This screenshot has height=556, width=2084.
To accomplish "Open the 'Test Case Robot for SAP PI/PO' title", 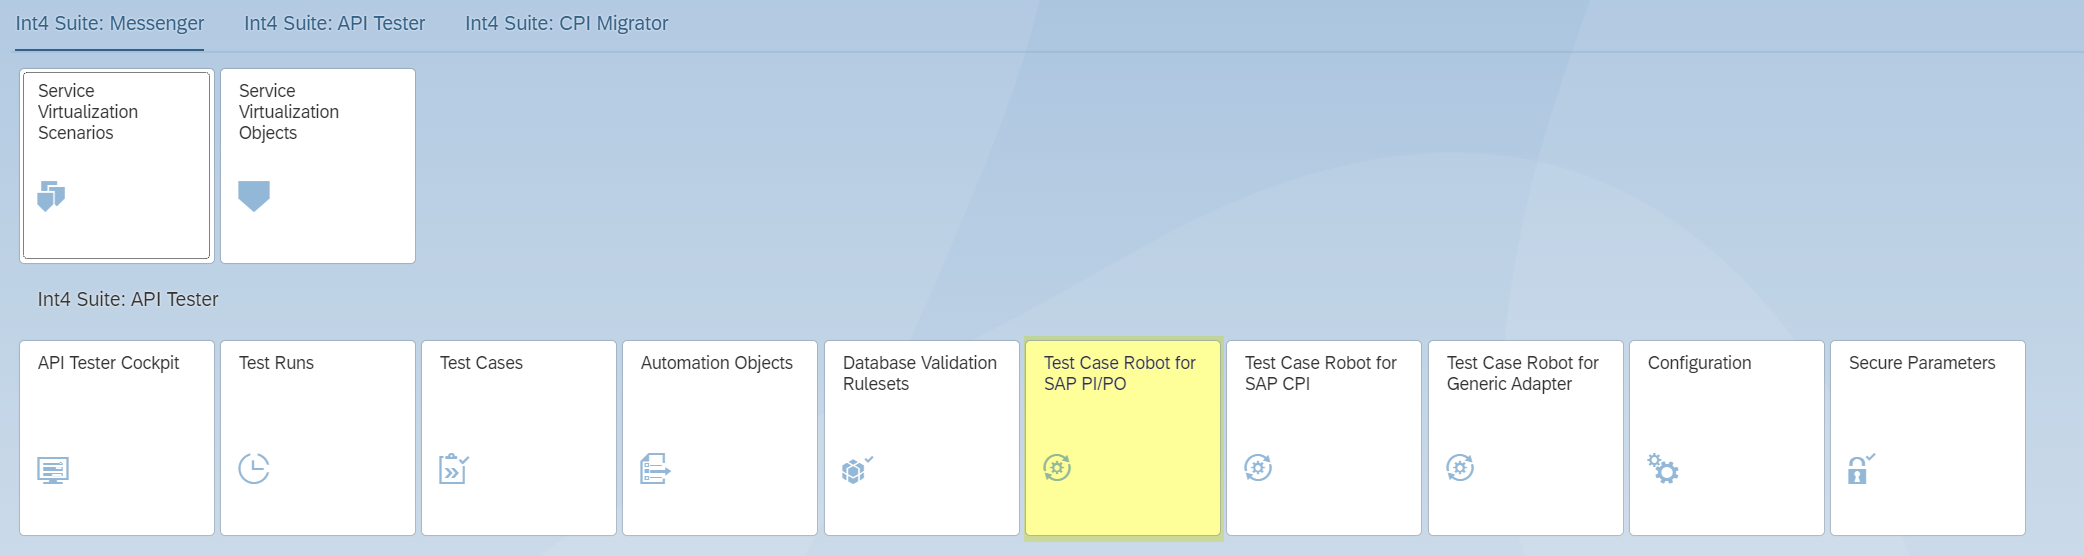I will pos(1119,373).
